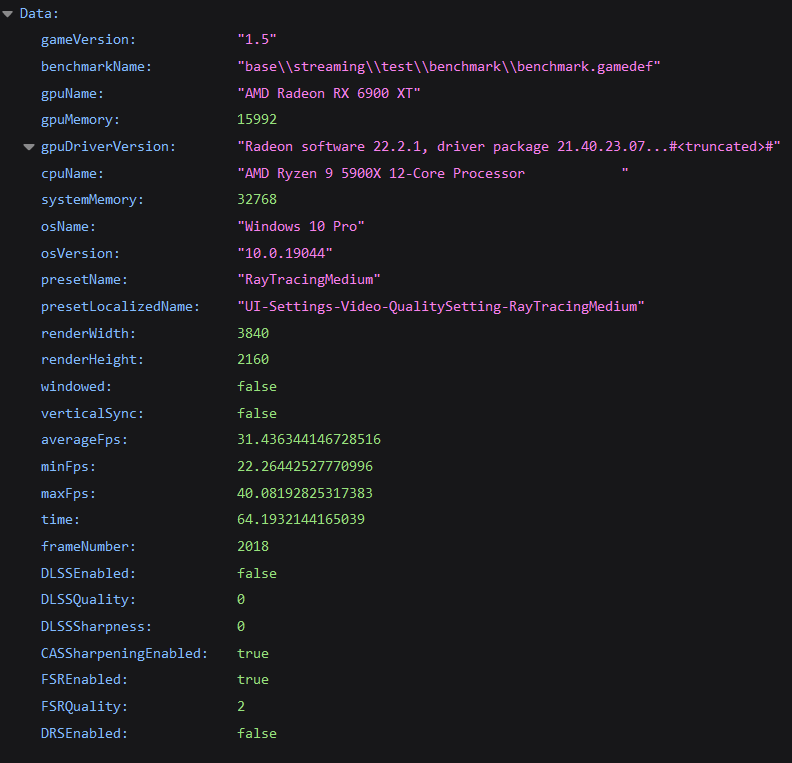Select the DLSSSharpness key

[96, 627]
